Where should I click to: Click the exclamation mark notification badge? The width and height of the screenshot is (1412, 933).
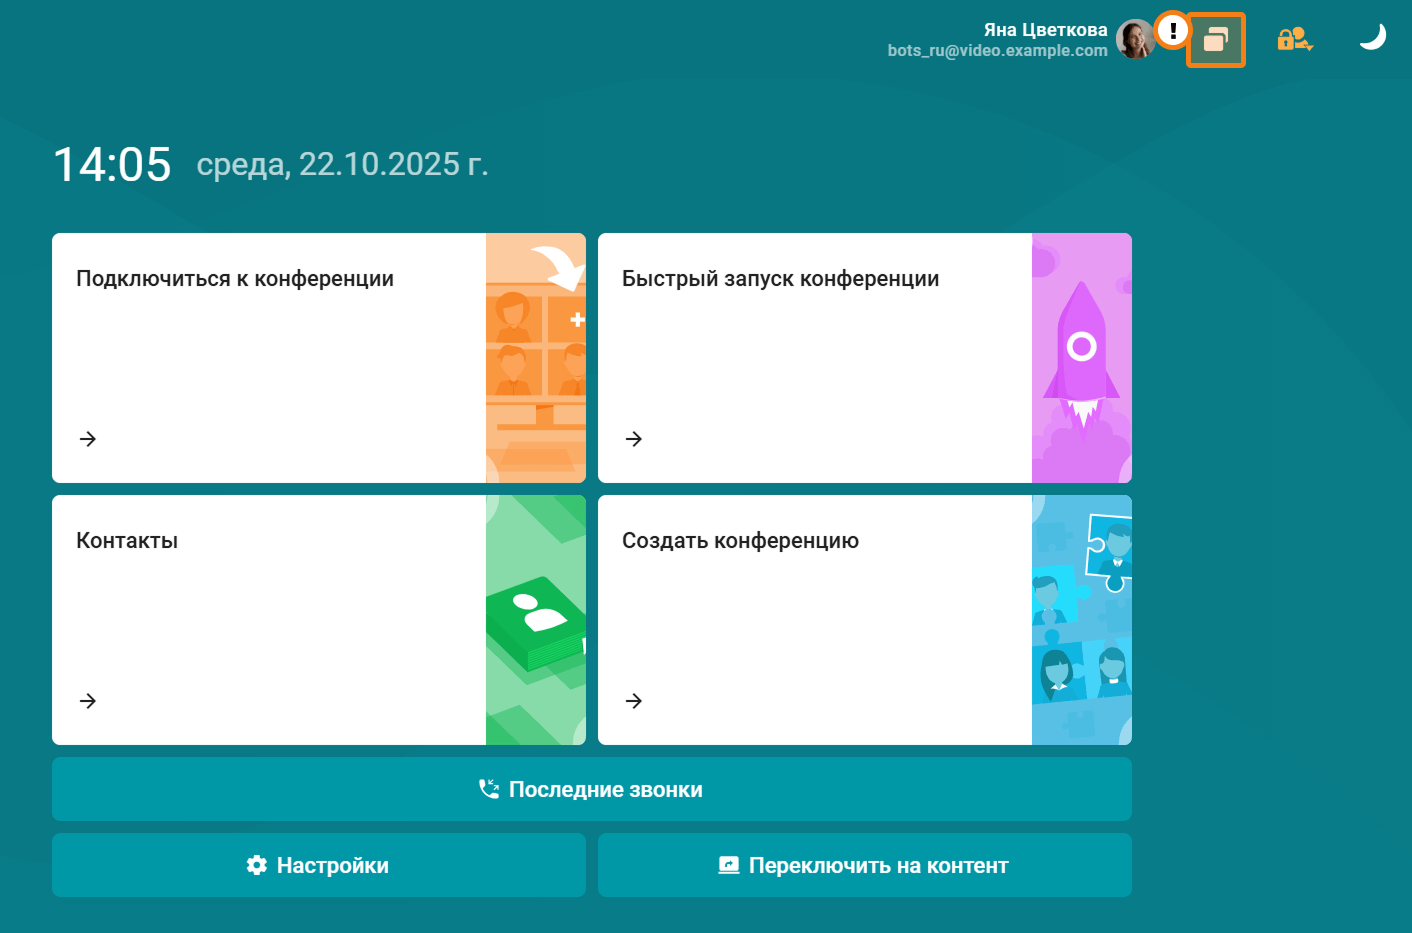pos(1173,29)
